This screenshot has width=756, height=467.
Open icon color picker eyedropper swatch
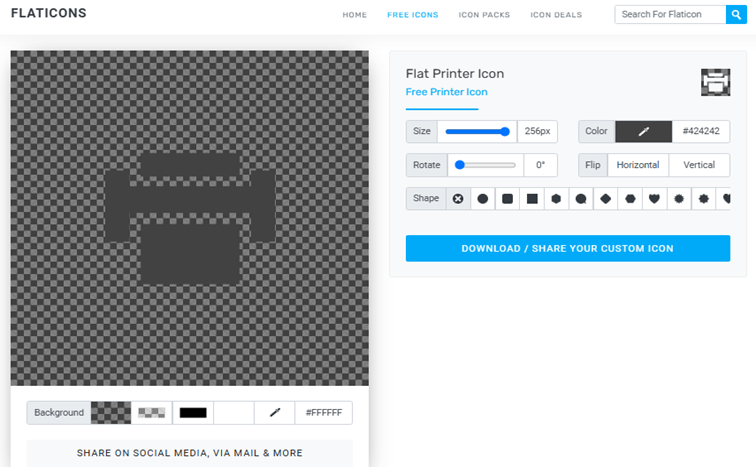pyautogui.click(x=643, y=131)
